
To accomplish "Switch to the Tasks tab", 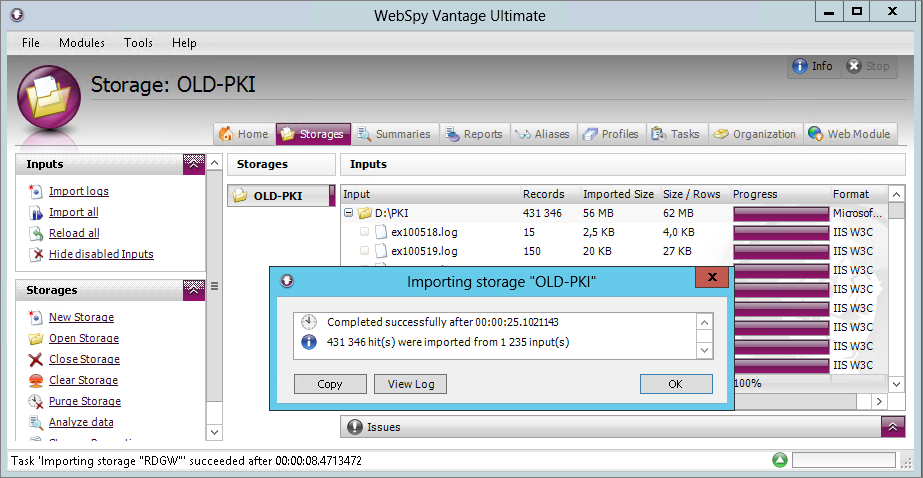I will (x=676, y=134).
